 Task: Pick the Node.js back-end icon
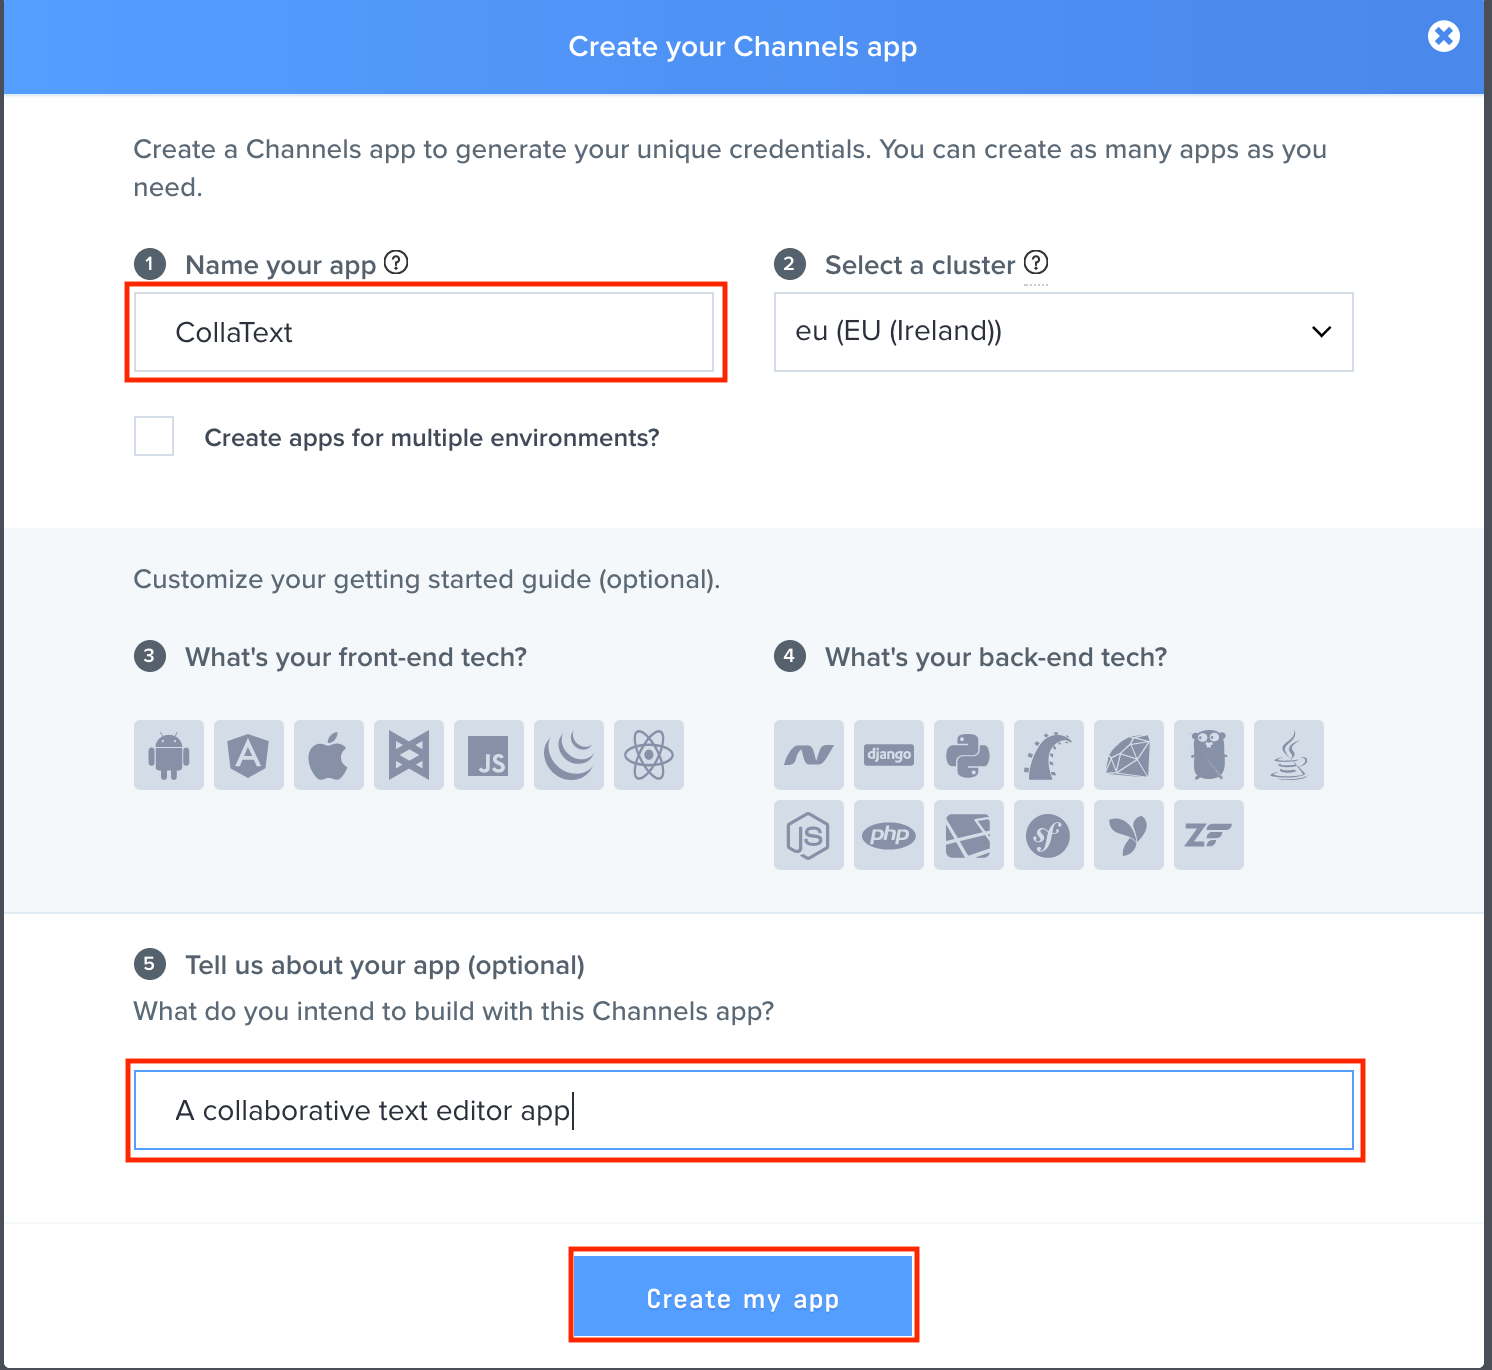click(809, 835)
